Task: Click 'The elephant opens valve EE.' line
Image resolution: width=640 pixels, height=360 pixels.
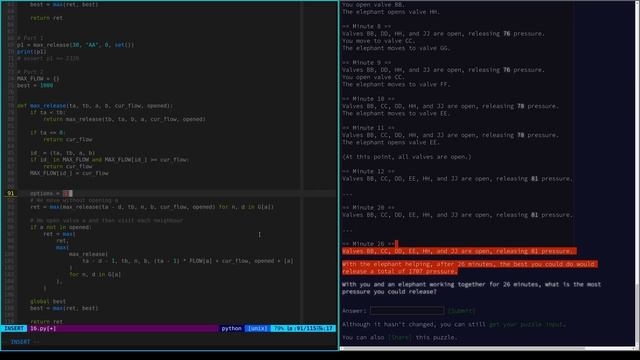Action: point(391,142)
